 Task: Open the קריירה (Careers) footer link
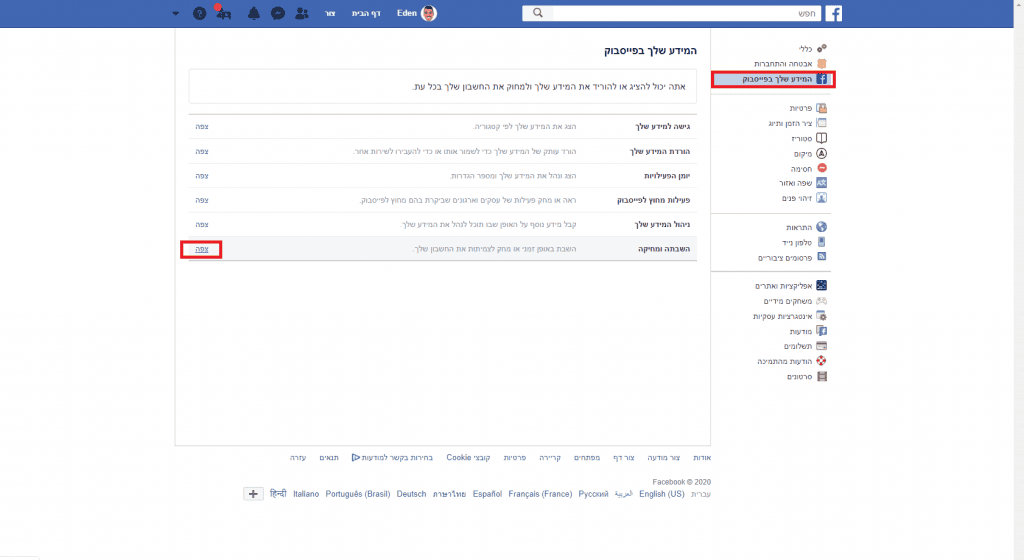click(x=550, y=458)
